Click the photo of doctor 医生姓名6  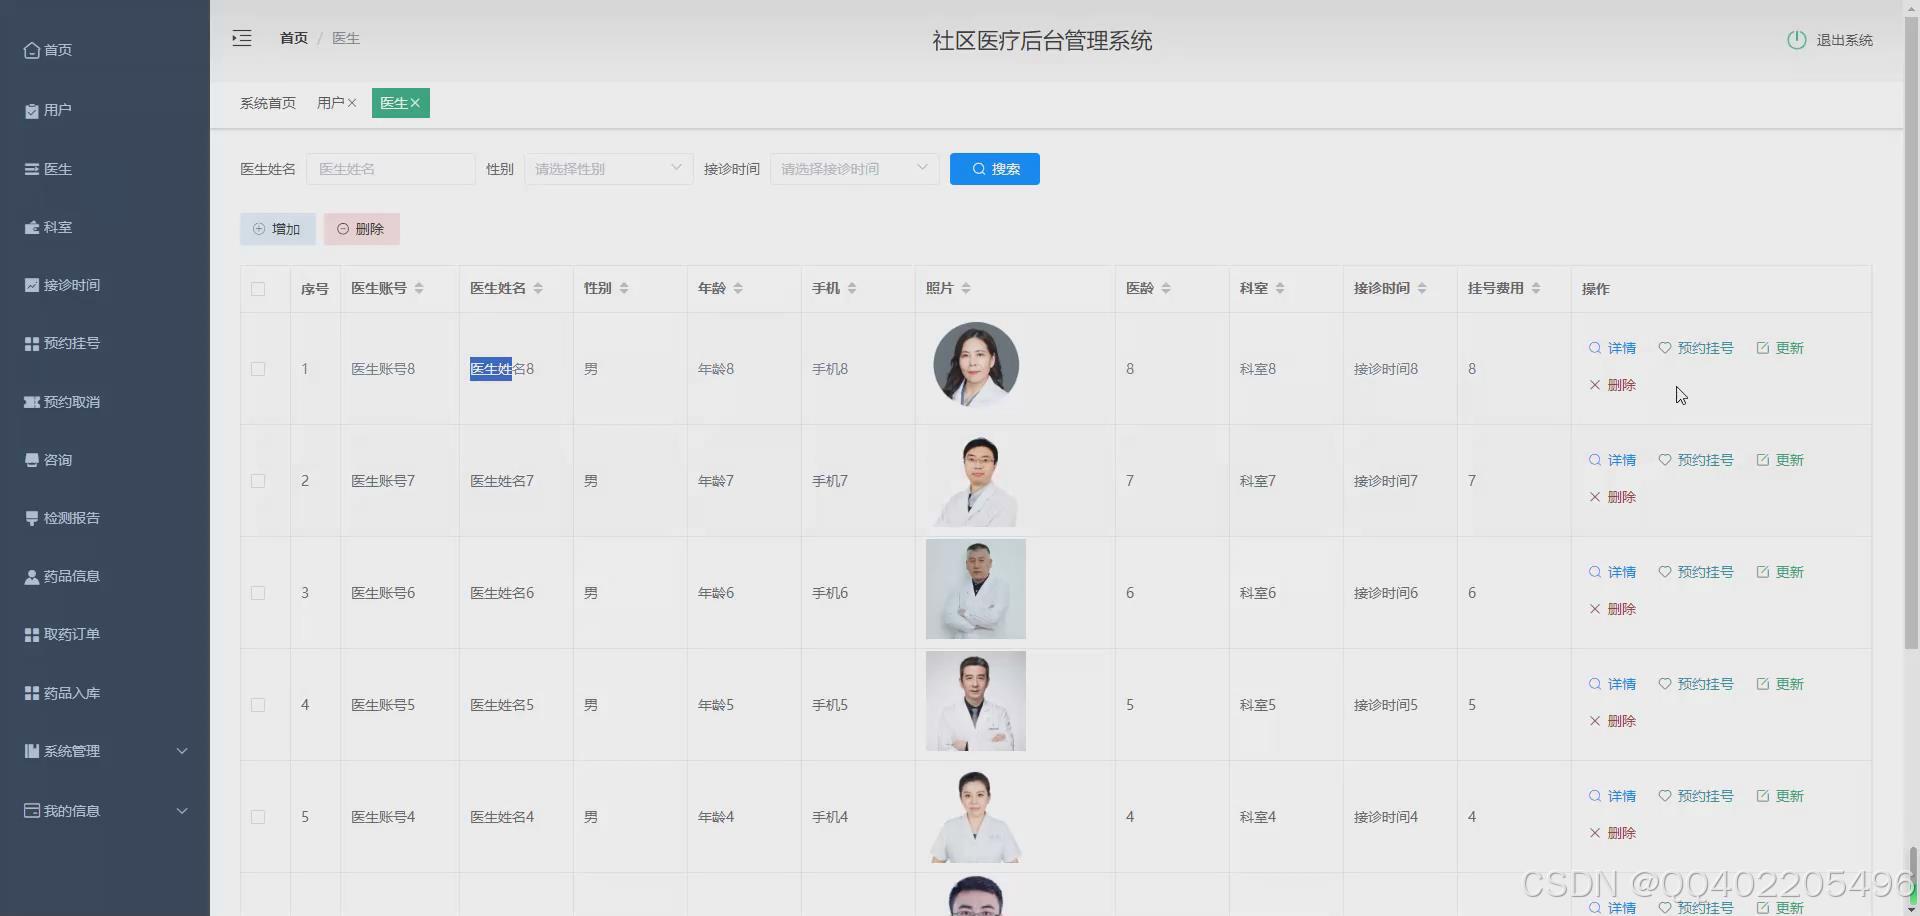(x=976, y=589)
